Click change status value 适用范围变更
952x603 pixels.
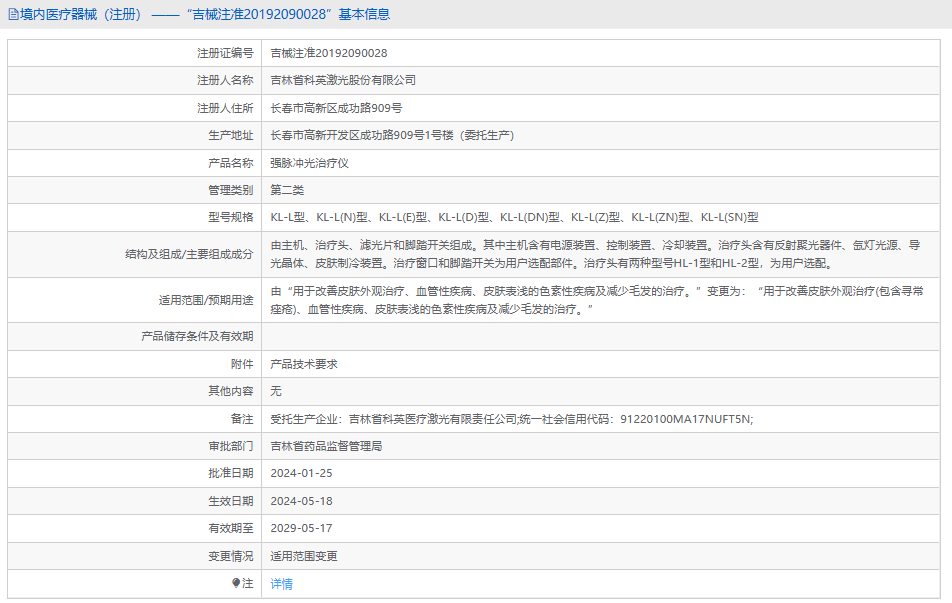pyautogui.click(x=304, y=556)
